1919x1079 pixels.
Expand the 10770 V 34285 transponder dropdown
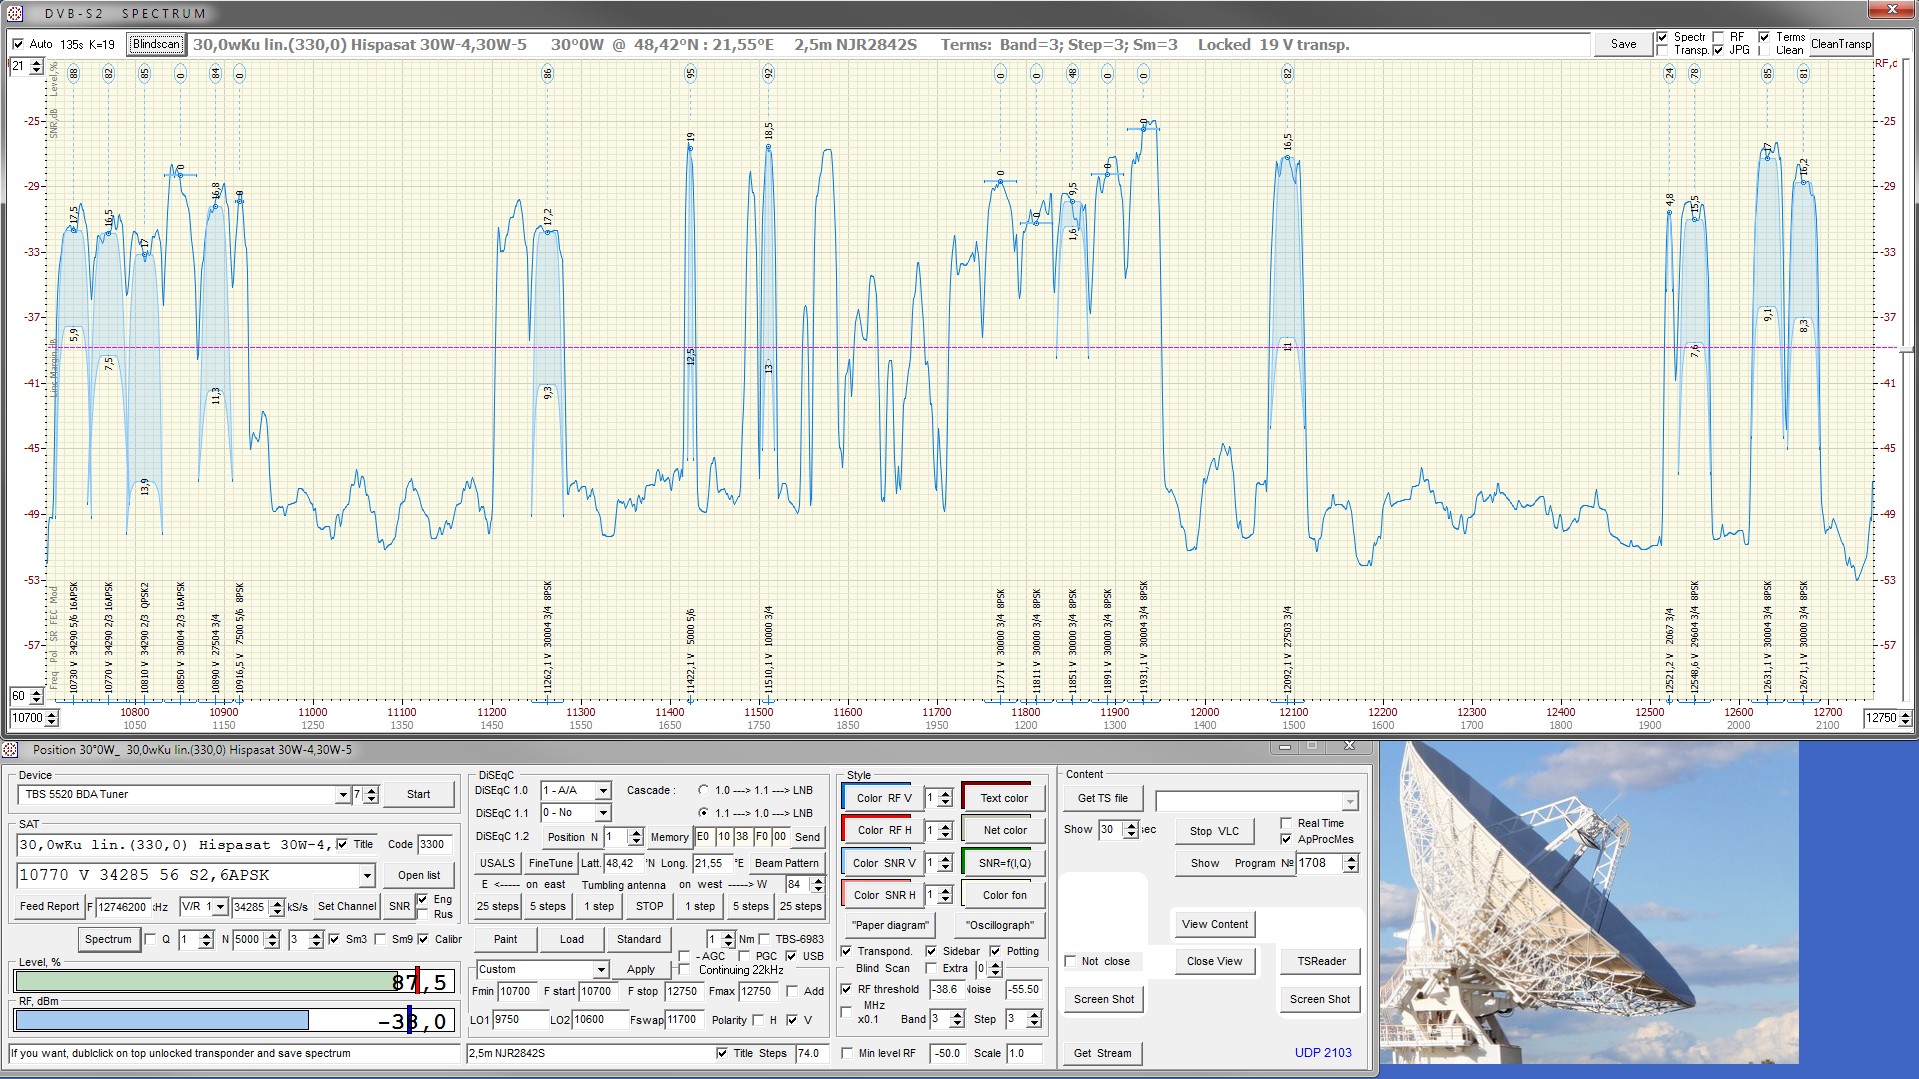(x=367, y=875)
